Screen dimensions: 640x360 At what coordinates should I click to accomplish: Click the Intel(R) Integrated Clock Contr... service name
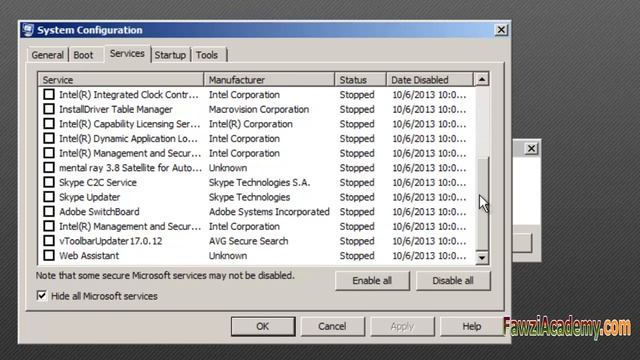tap(129, 95)
